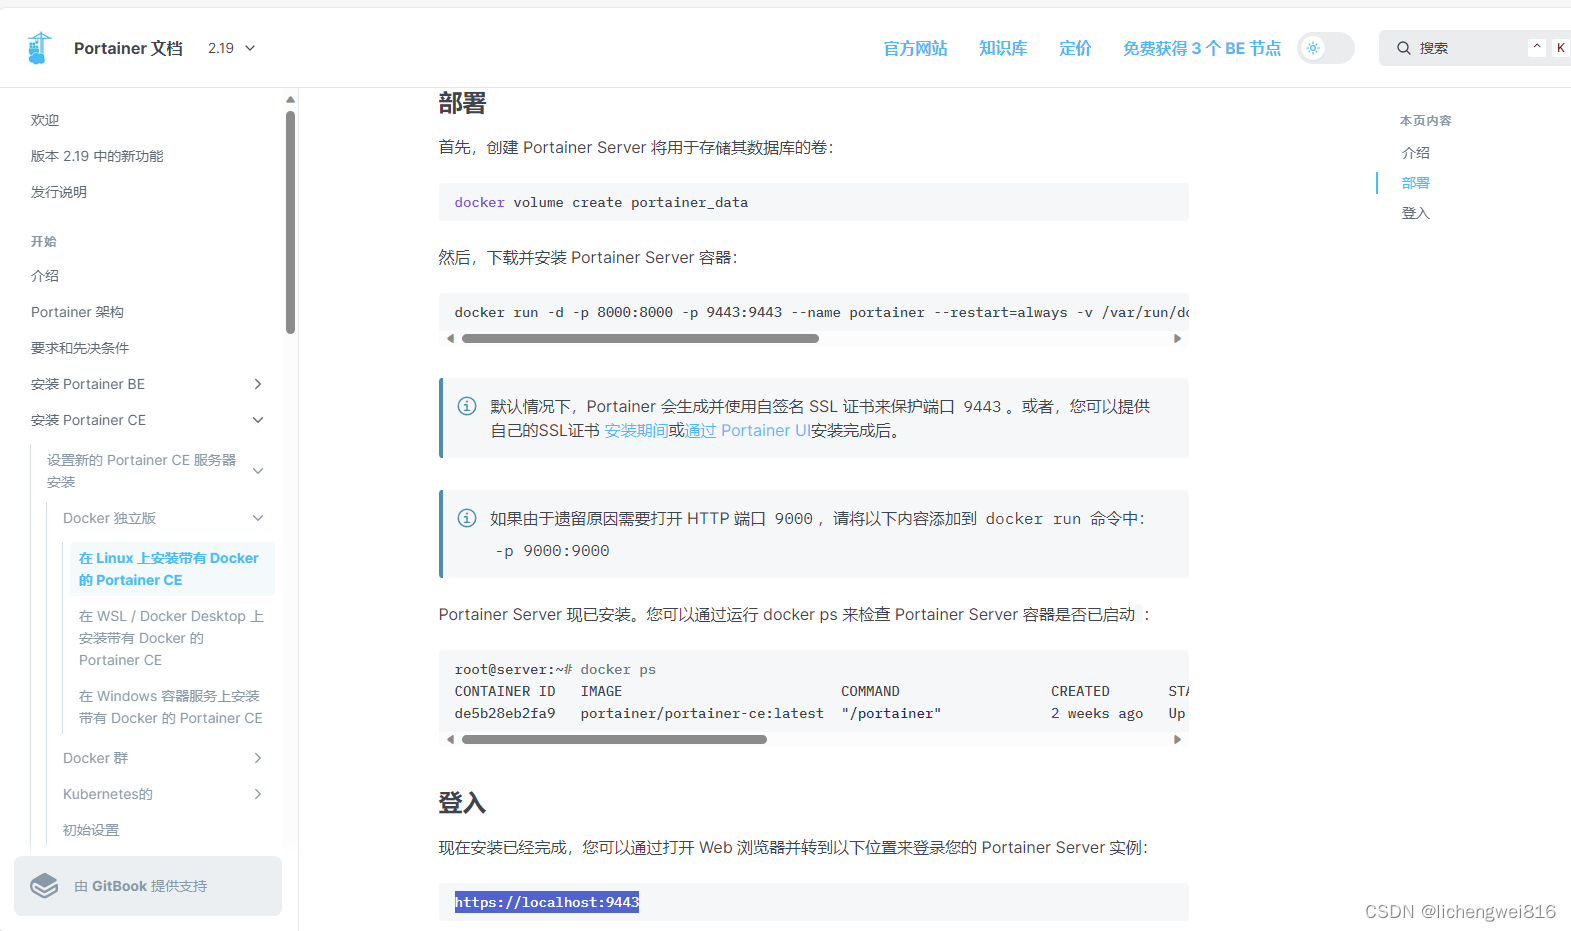Open the 2.19 version dropdown
Image resolution: width=1571 pixels, height=931 pixels.
[232, 48]
